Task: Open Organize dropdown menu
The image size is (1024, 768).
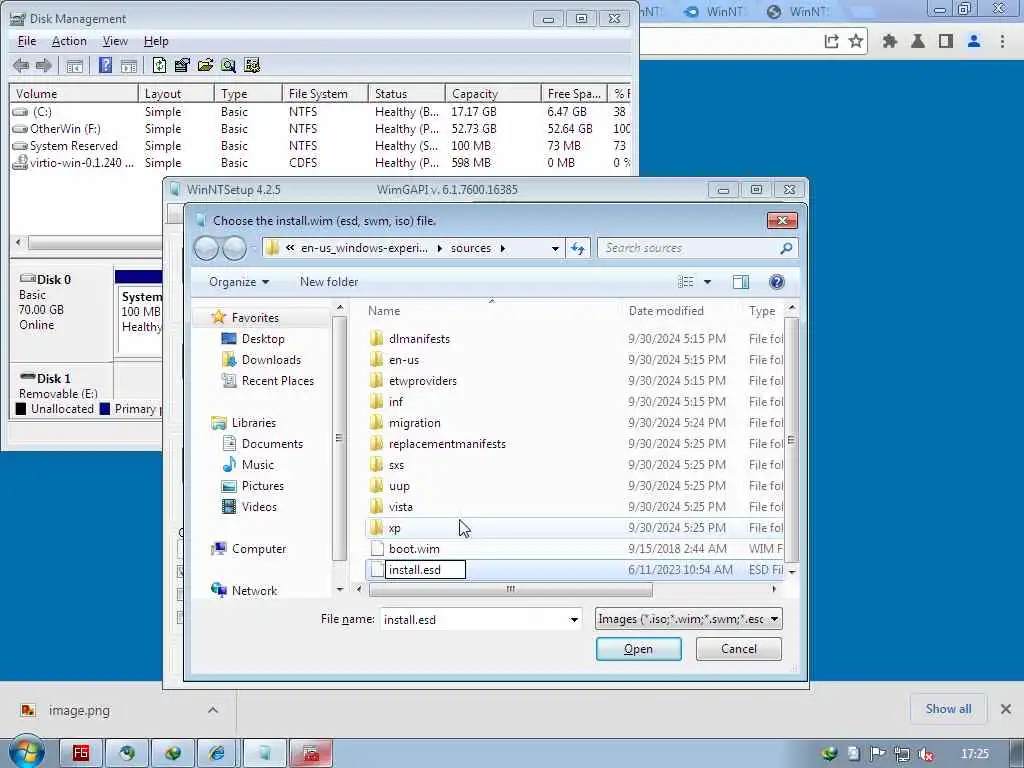Action: pyautogui.click(x=239, y=282)
